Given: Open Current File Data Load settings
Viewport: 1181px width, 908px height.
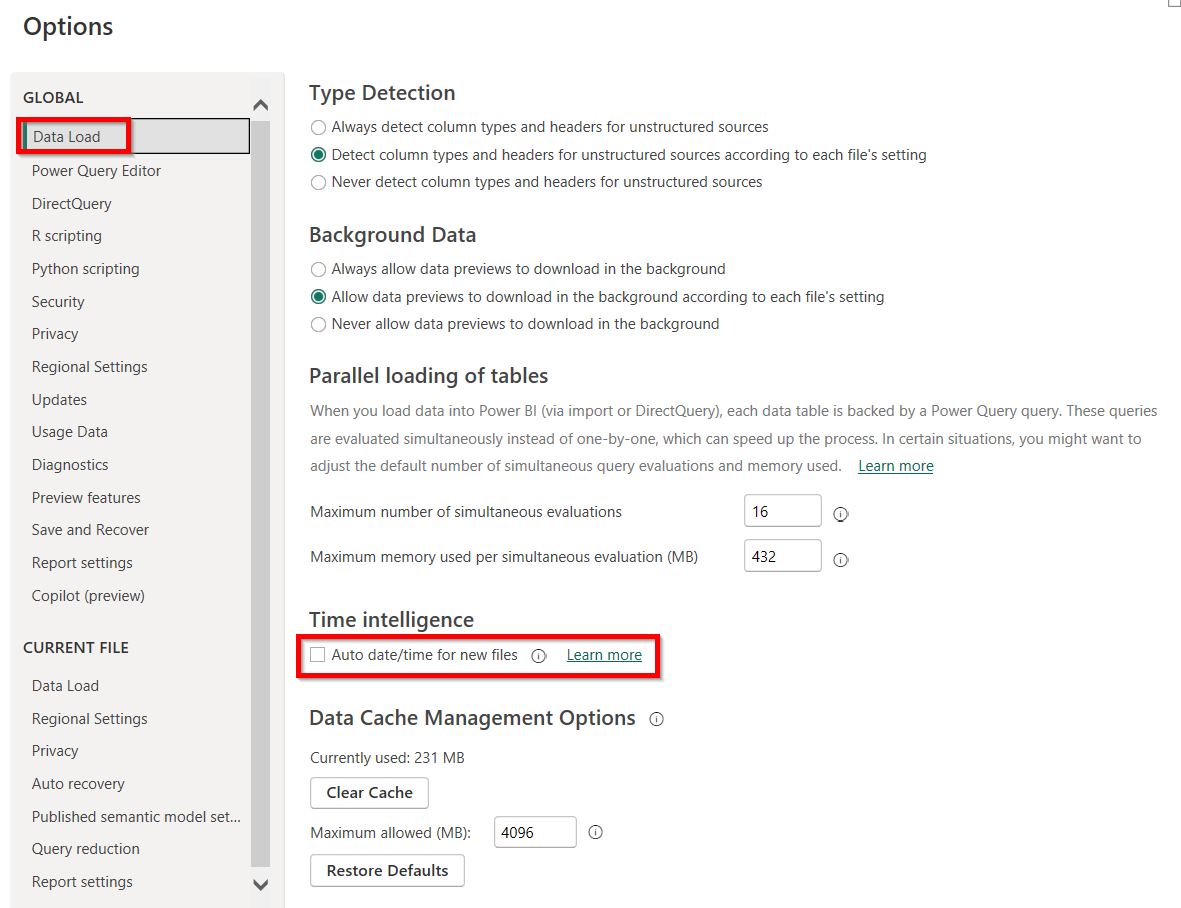Looking at the screenshot, I should point(65,686).
